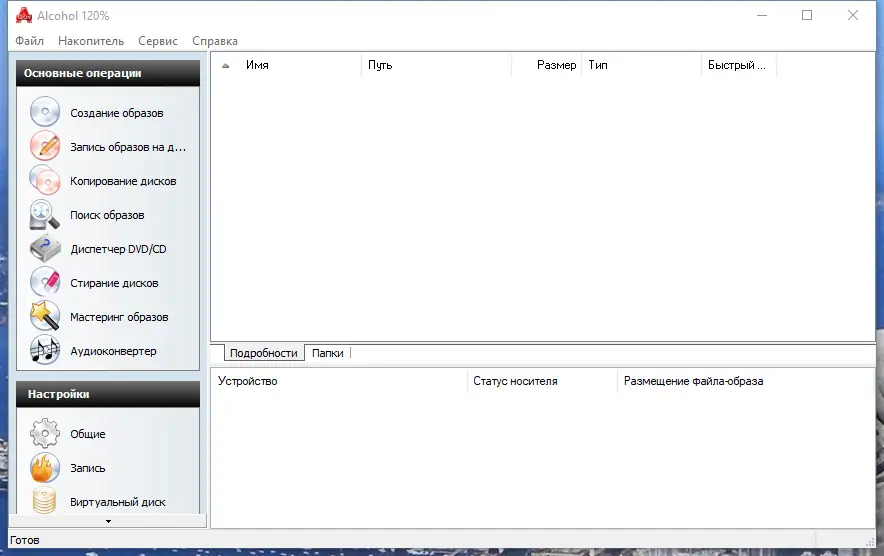The width and height of the screenshot is (884, 556).
Task: Open Виртуальный диск settings text link
Action: (x=117, y=502)
